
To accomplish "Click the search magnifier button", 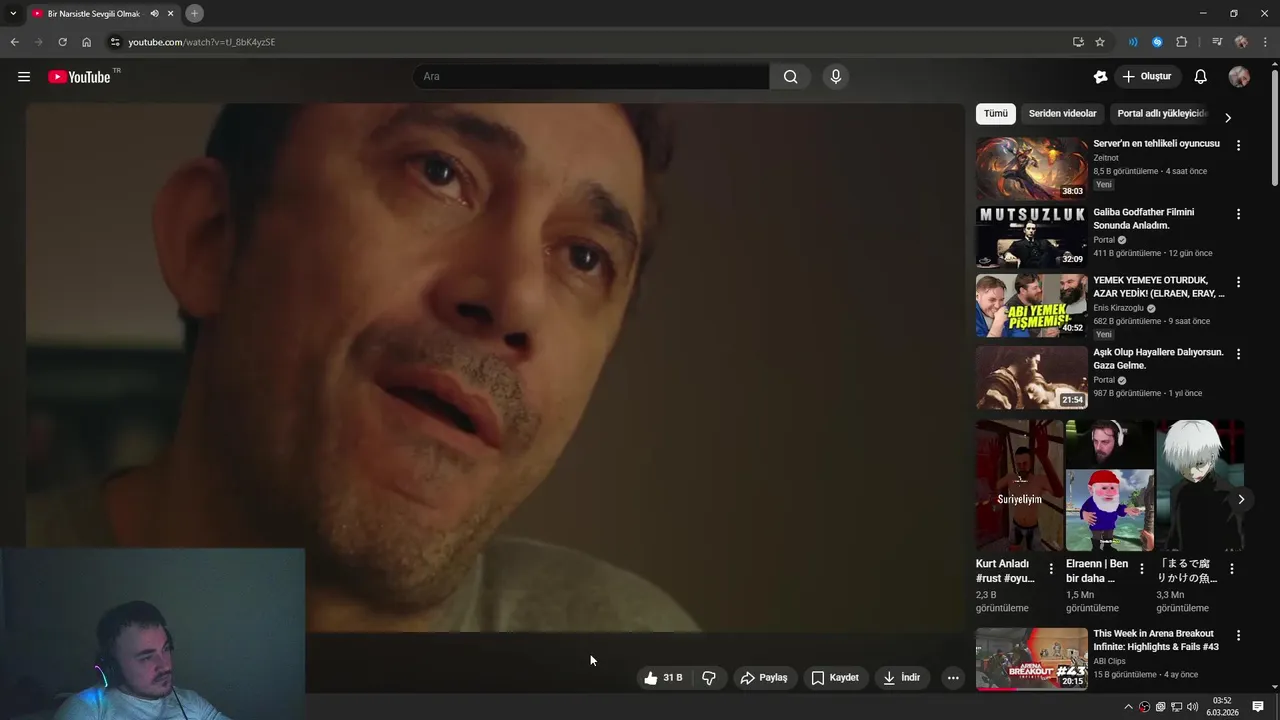I will [x=790, y=77].
